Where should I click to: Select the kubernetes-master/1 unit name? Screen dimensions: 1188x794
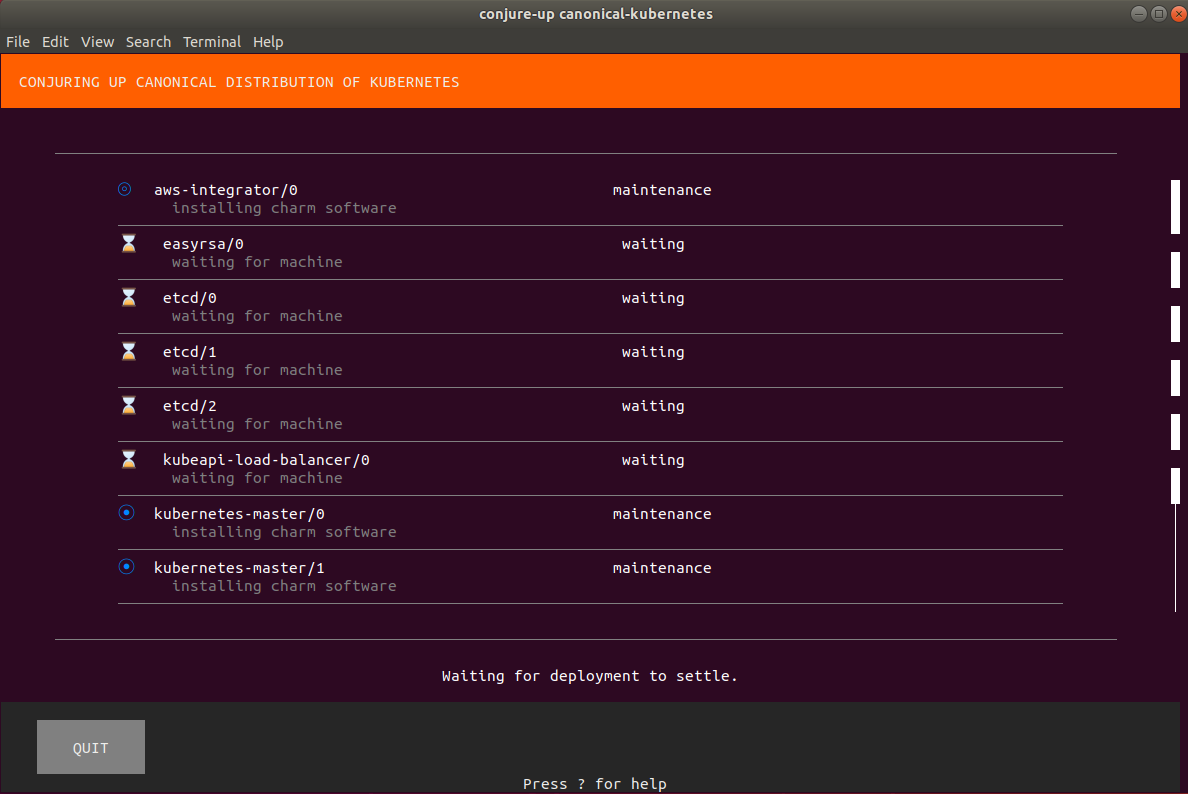(239, 567)
